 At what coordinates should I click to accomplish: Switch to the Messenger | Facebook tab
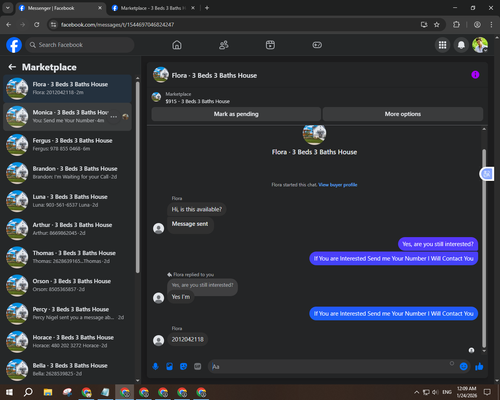tap(60, 8)
